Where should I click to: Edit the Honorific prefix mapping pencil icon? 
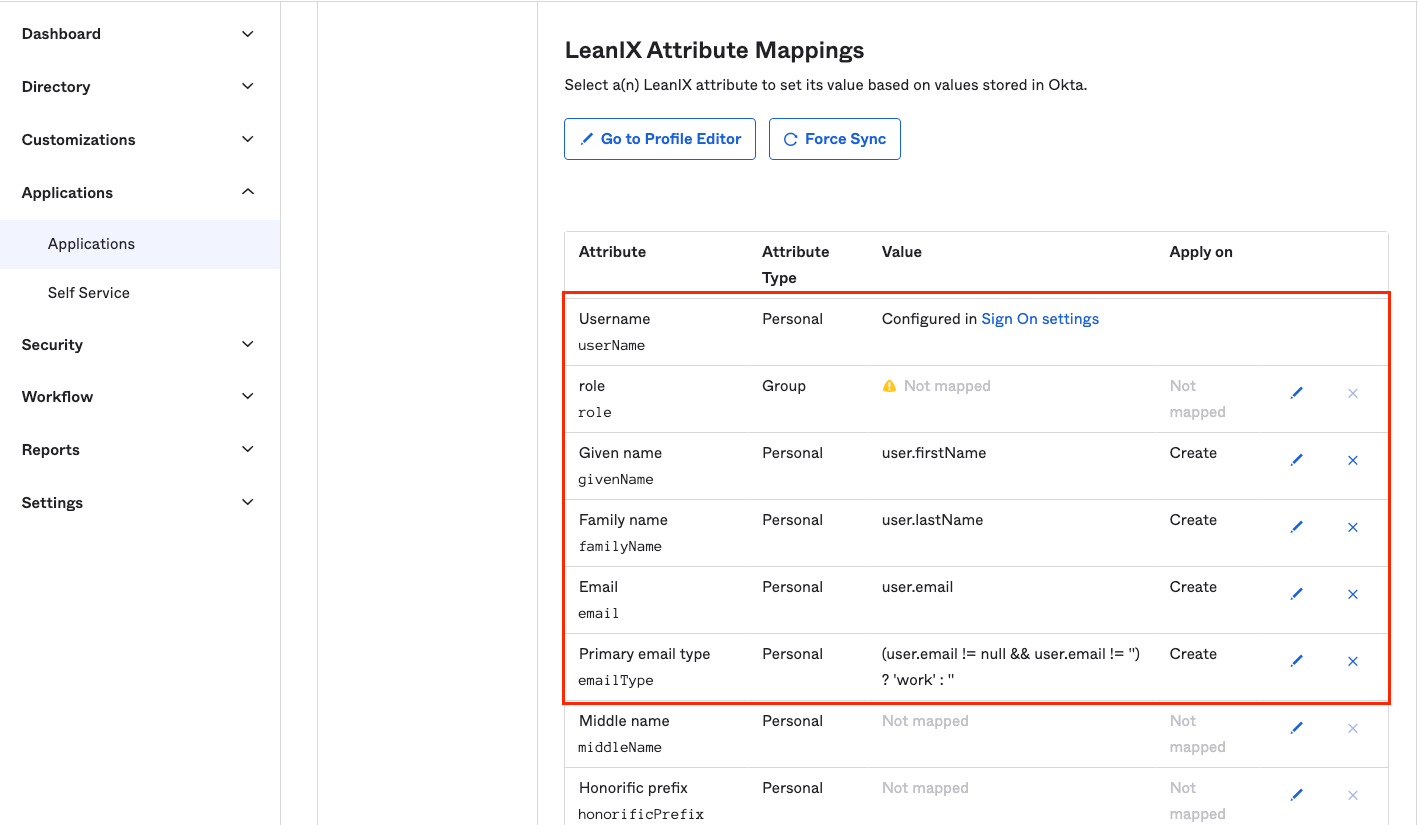point(1297,796)
